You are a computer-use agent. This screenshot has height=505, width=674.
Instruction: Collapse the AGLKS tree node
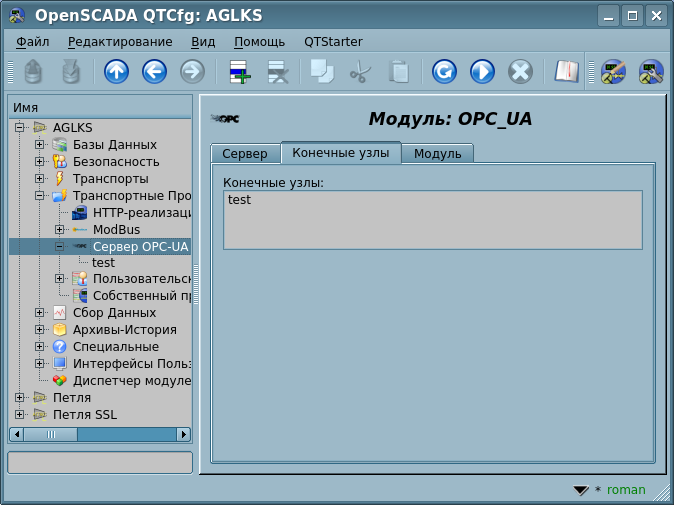coord(20,128)
